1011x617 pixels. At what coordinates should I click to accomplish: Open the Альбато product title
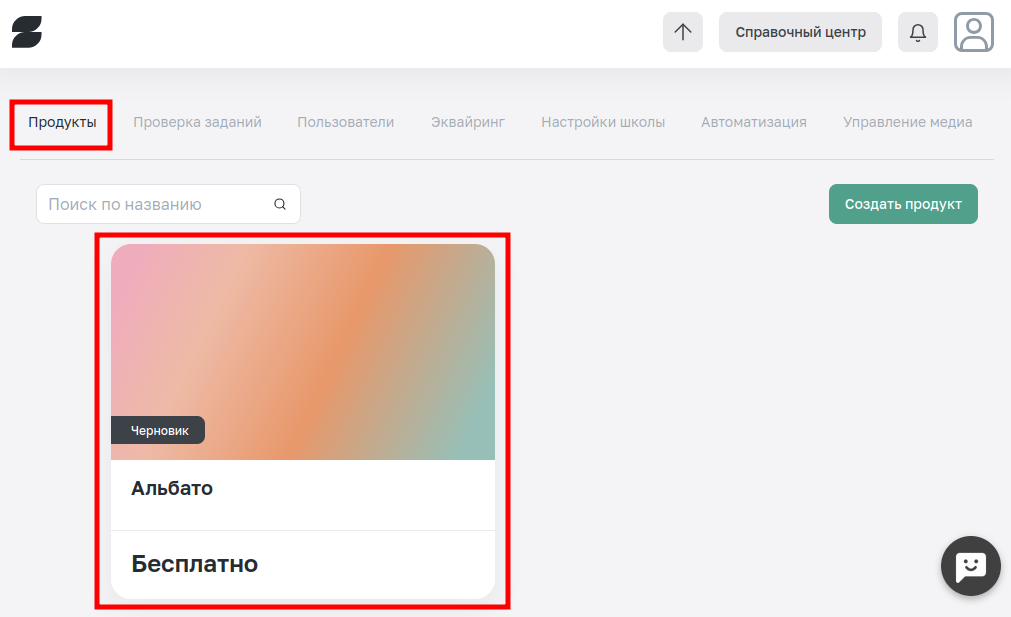172,489
